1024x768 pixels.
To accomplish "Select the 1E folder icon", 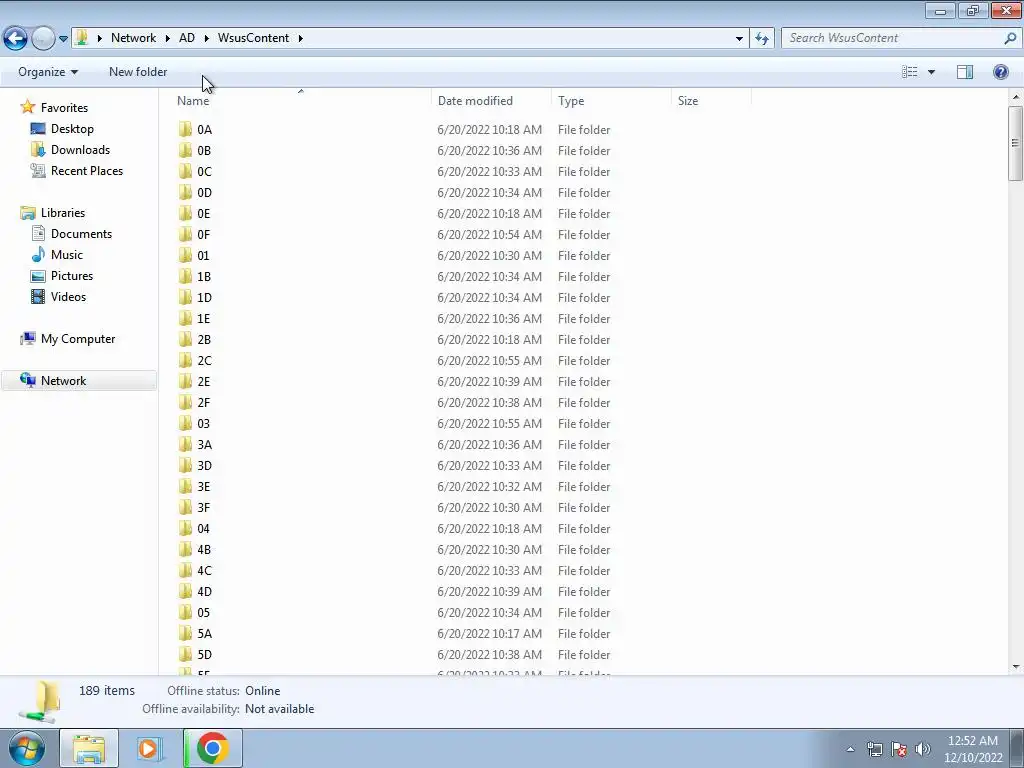I will (185, 319).
